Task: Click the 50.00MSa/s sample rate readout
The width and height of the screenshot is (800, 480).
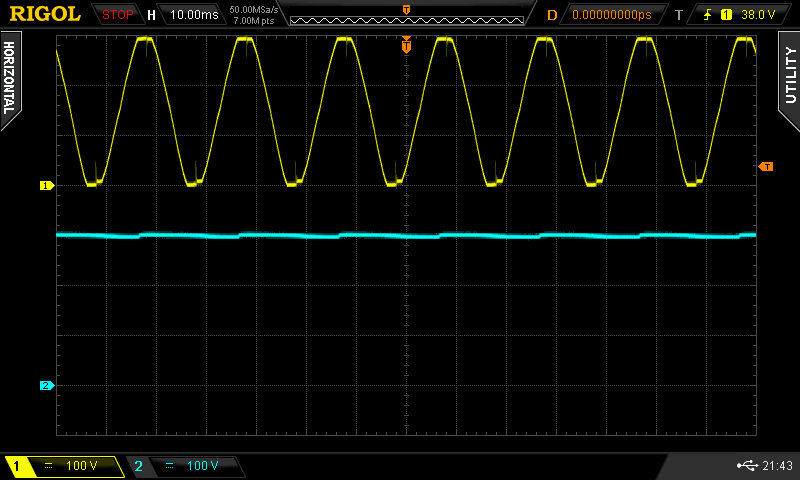Action: coord(254,10)
